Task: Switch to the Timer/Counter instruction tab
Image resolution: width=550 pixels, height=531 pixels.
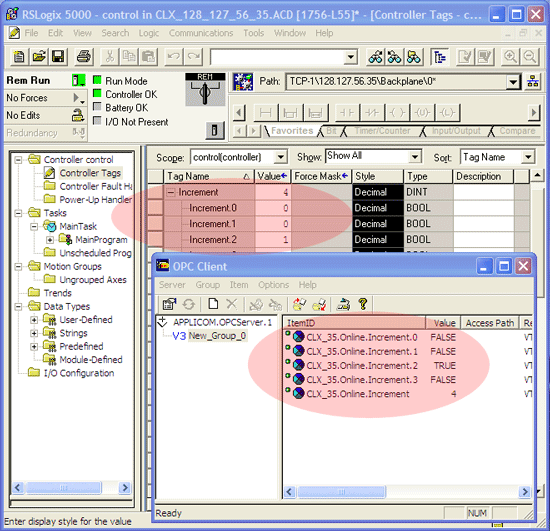Action: click(x=382, y=131)
